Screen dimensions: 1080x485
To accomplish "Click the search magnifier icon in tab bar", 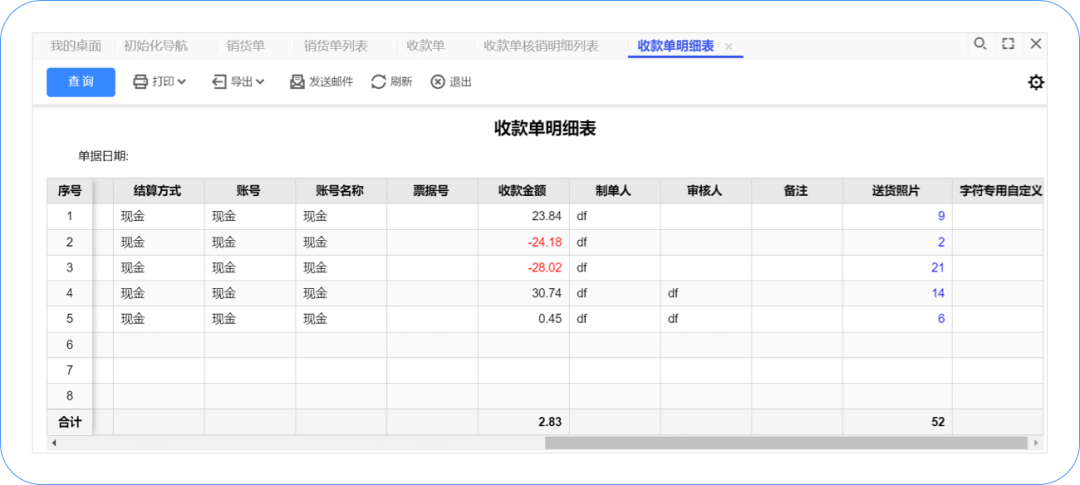I will coord(979,44).
